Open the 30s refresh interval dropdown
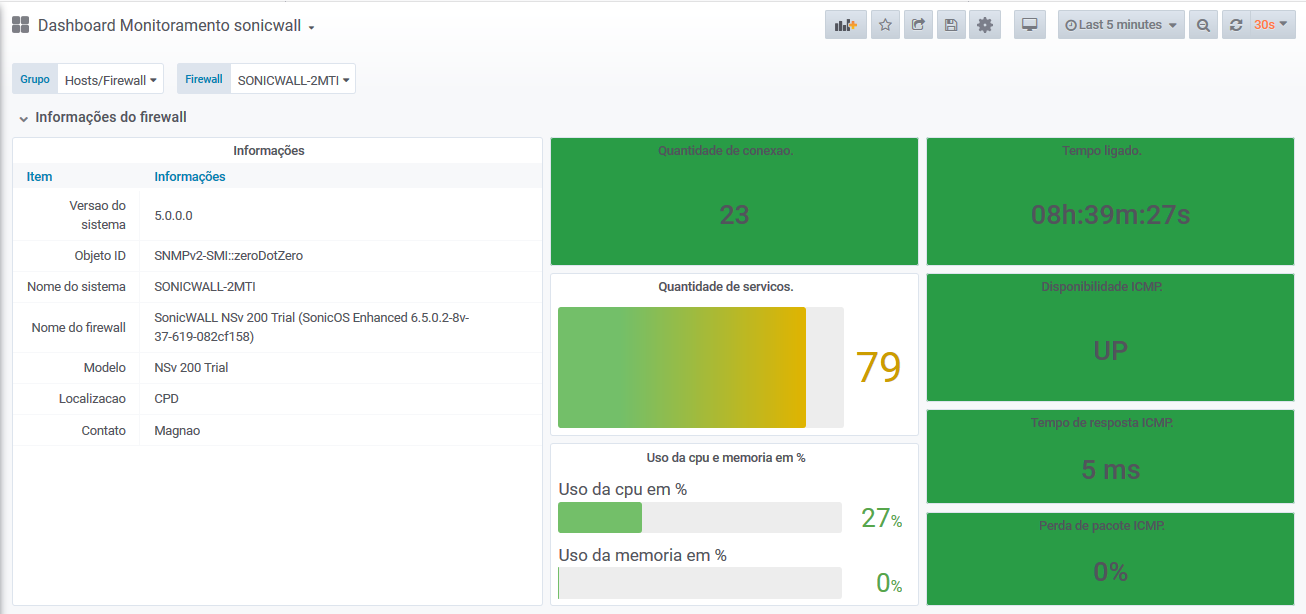Screen dimensions: 1306x614 tap(1270, 25)
